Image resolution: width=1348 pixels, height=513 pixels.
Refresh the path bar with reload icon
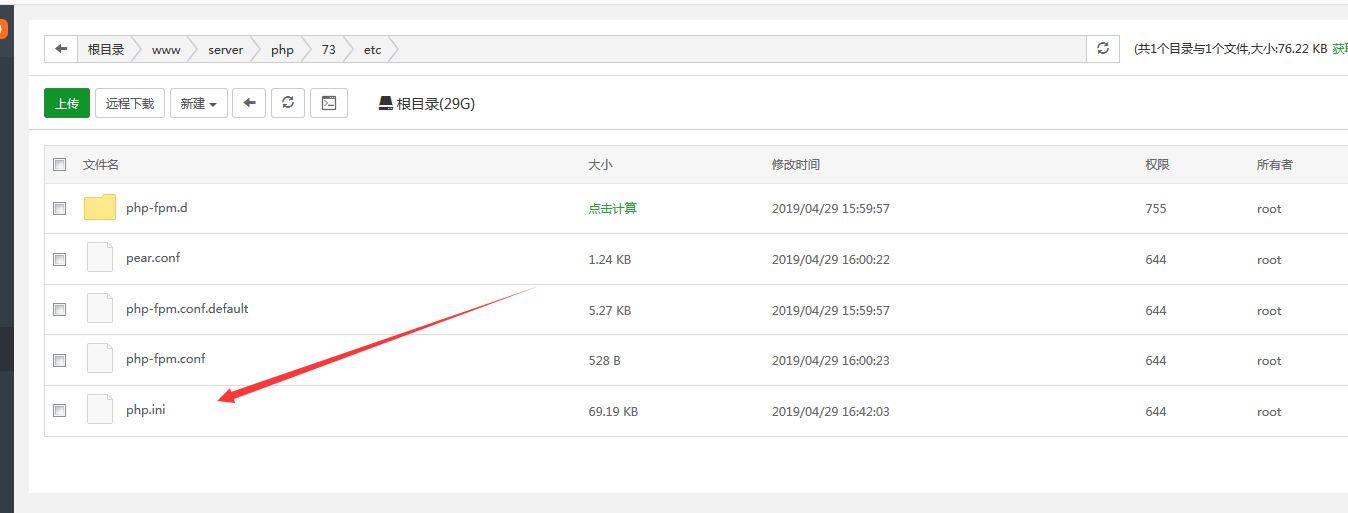pyautogui.click(x=1102, y=49)
